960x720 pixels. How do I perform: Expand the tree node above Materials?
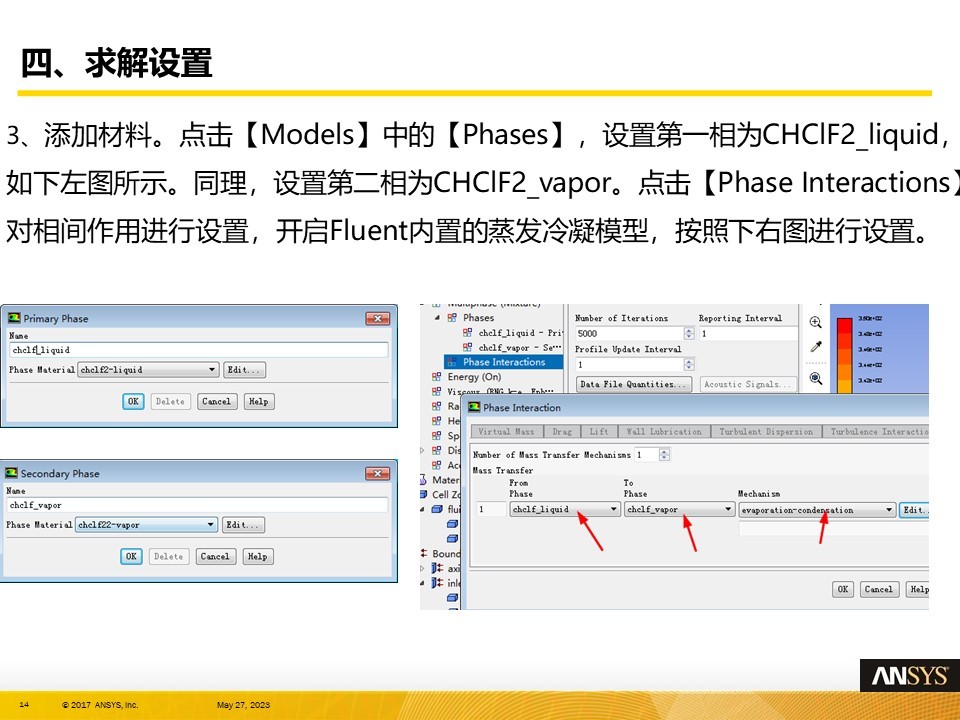click(422, 450)
